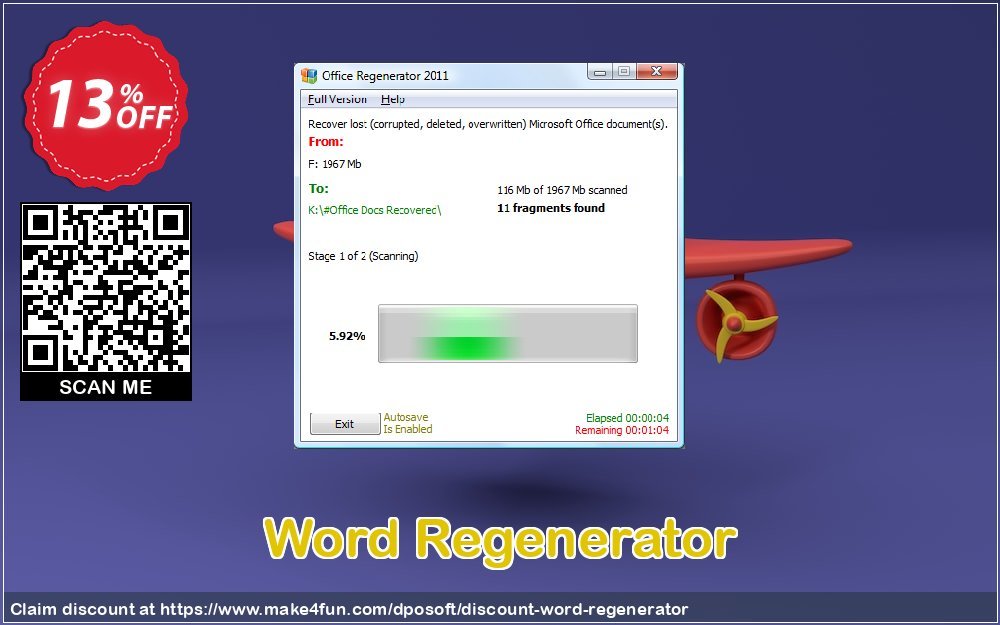Click the 'Elapsed 00:00:04' timer

628,418
